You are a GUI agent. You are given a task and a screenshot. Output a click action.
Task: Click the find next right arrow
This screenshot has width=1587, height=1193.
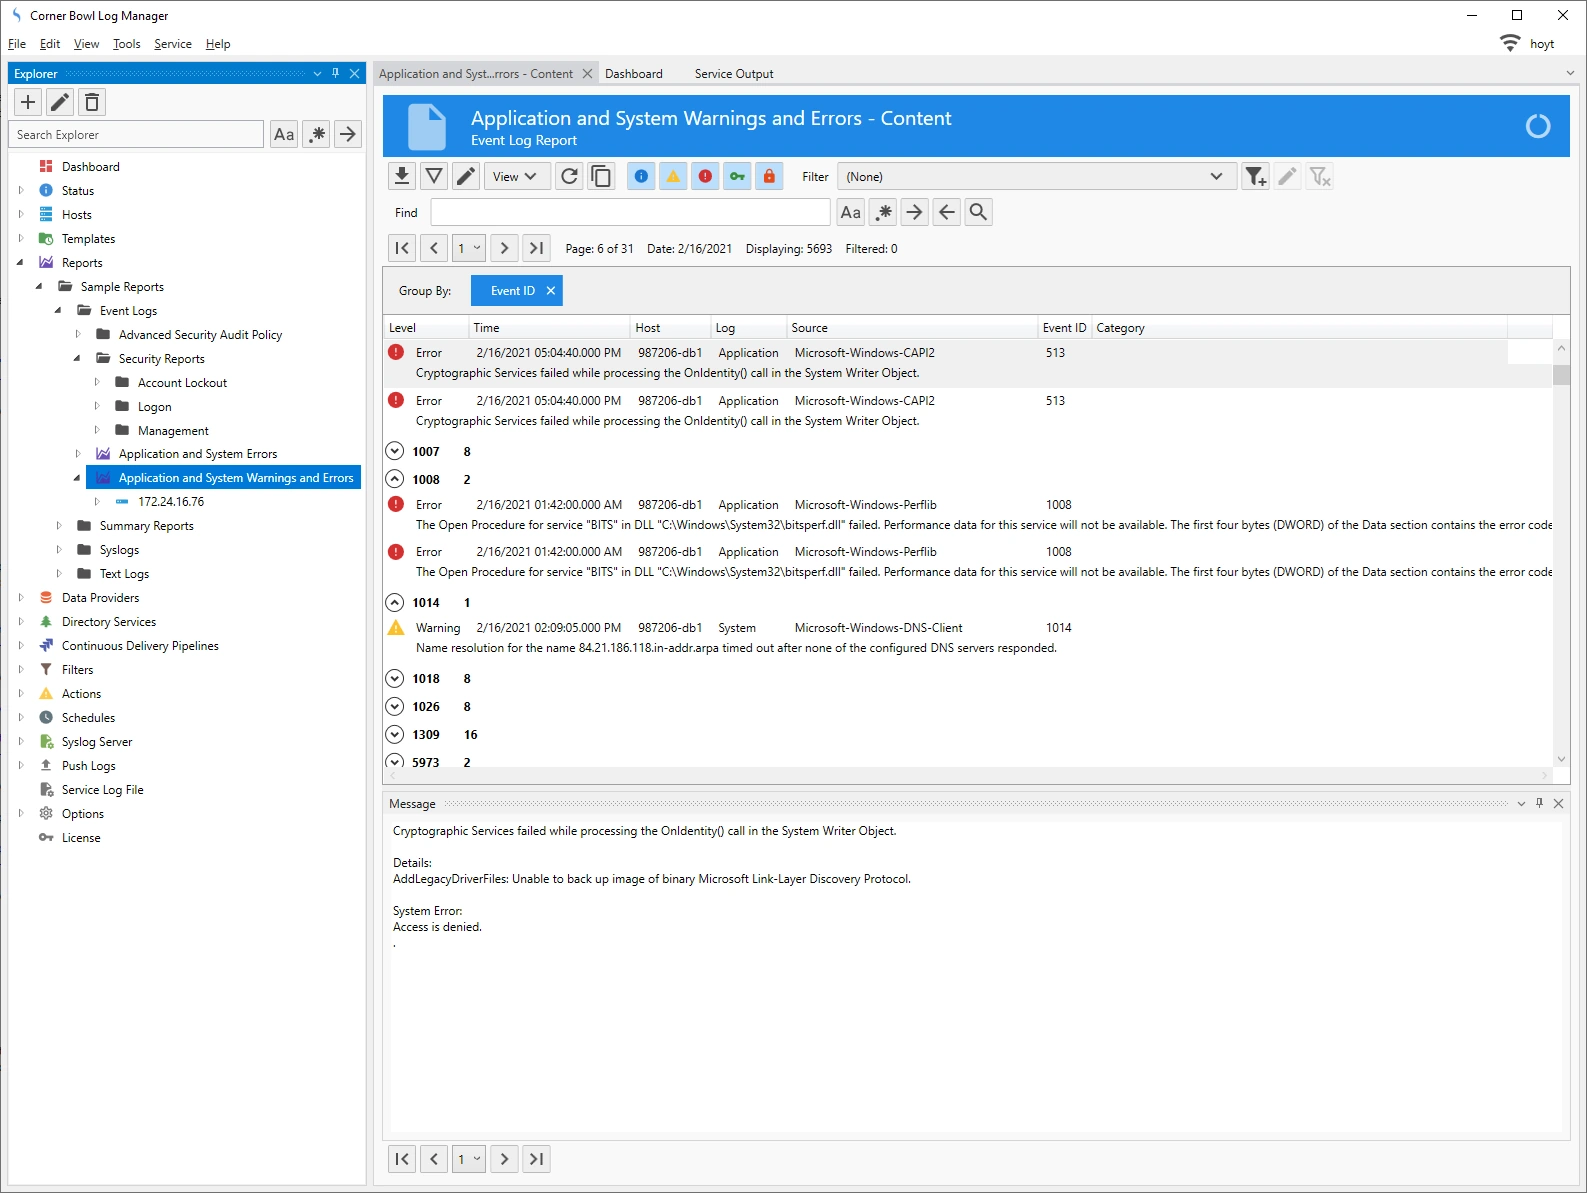915,212
